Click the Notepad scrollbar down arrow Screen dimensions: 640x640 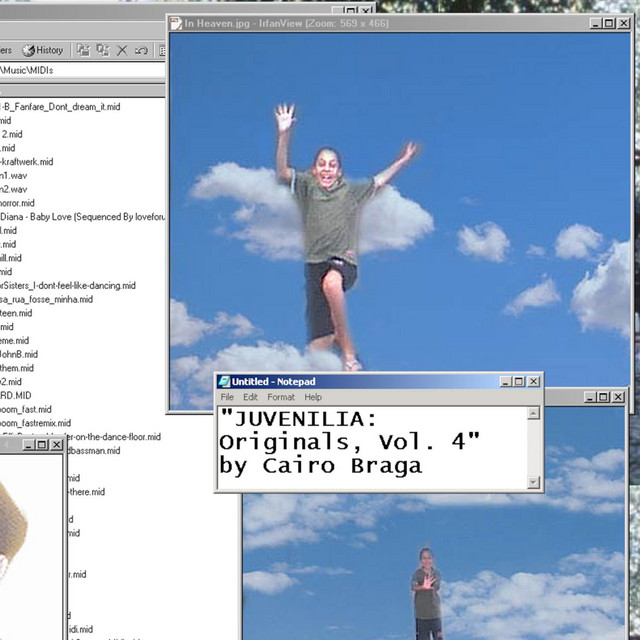pos(533,481)
